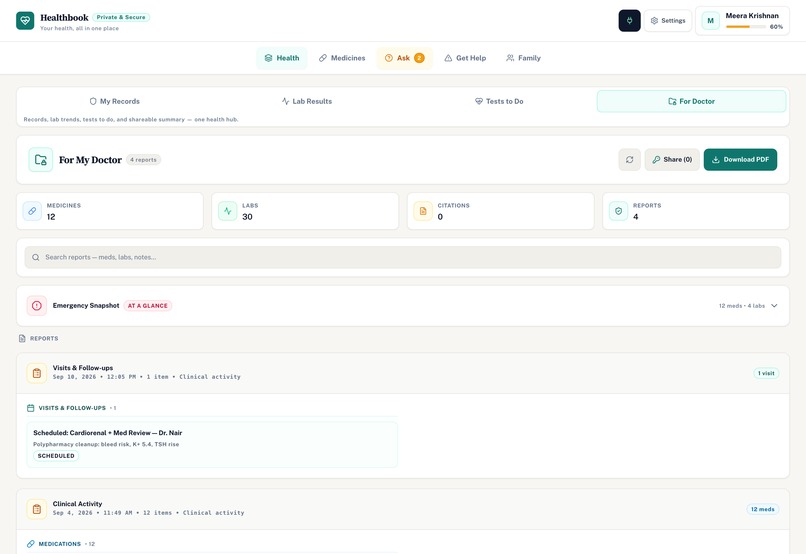Screen dimensions: 806x554
Task: Click the calendar icon beside VISITS & FOLLOW-UPS
Action: pos(30,408)
